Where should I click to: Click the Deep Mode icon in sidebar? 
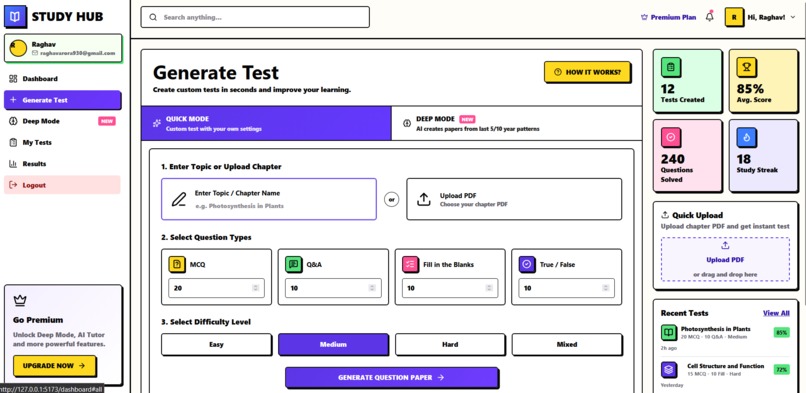pos(13,121)
